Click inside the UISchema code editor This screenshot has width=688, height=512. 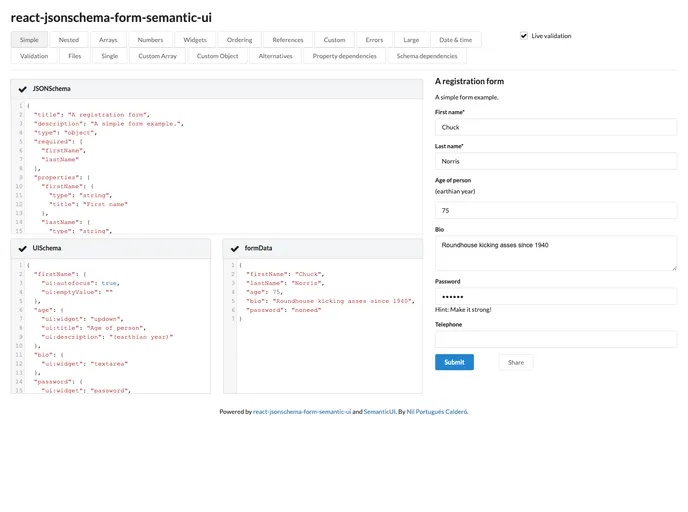point(111,326)
